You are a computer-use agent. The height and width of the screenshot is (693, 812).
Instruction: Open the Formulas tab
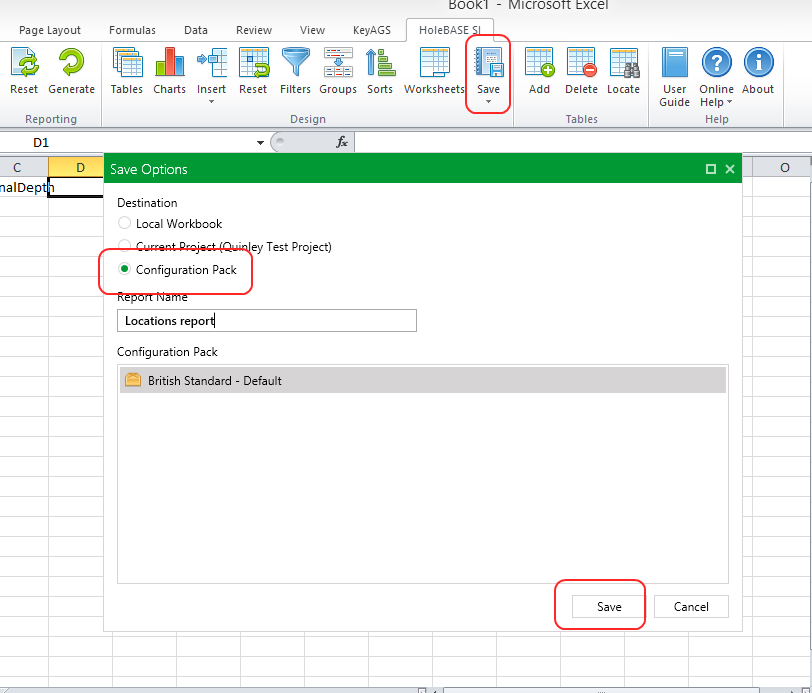(132, 30)
